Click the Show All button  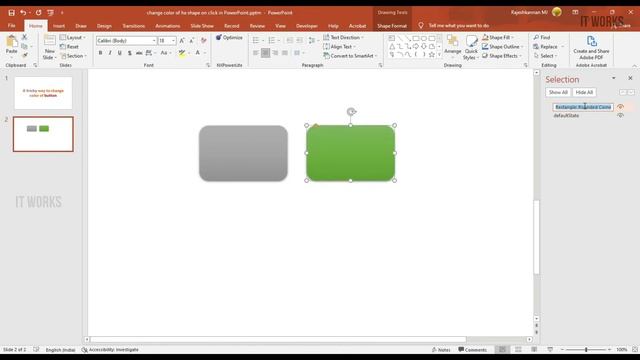[x=558, y=92]
